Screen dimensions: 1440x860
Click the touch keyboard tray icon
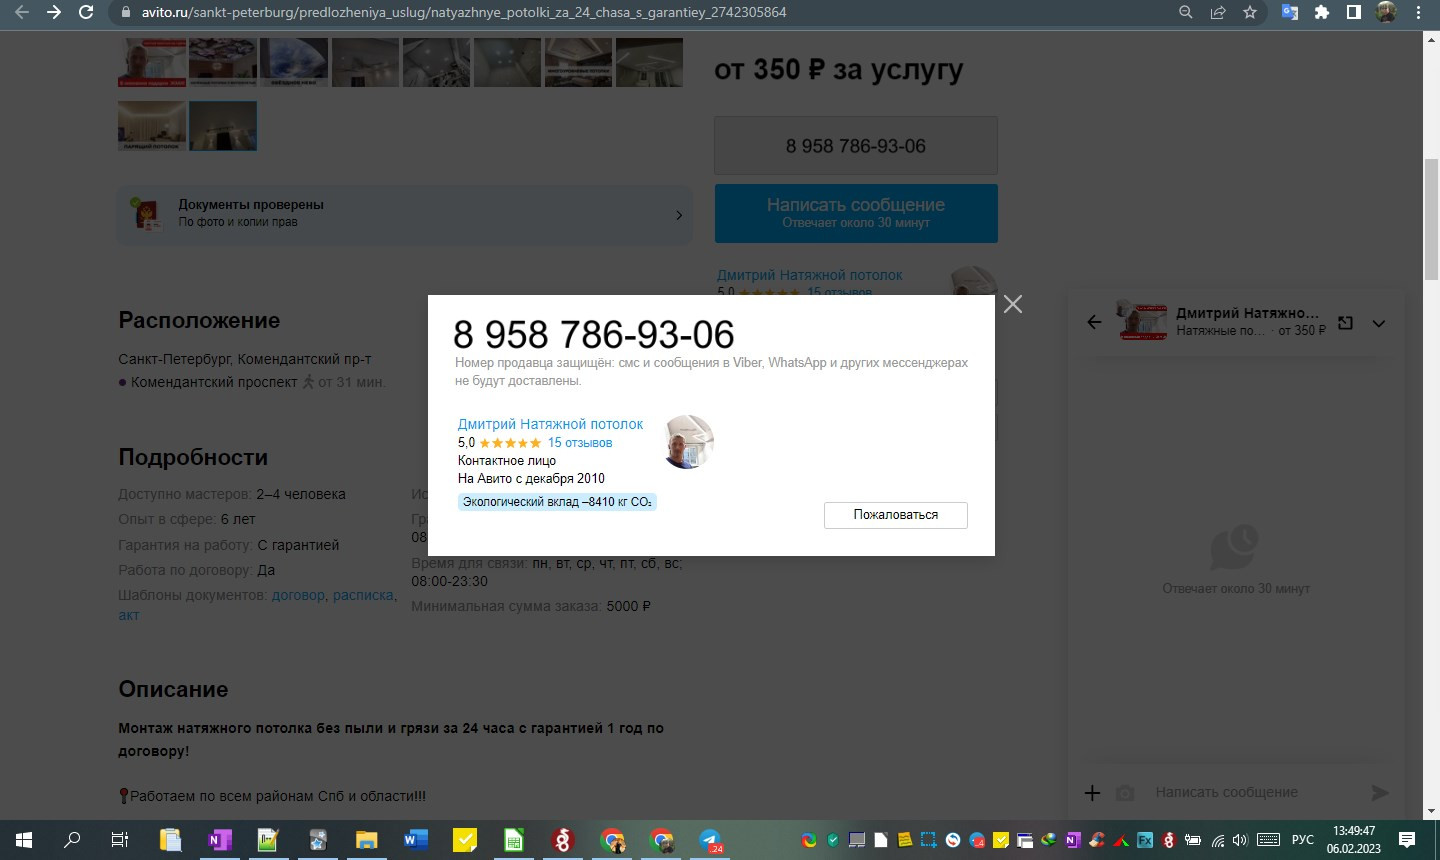tap(1268, 840)
